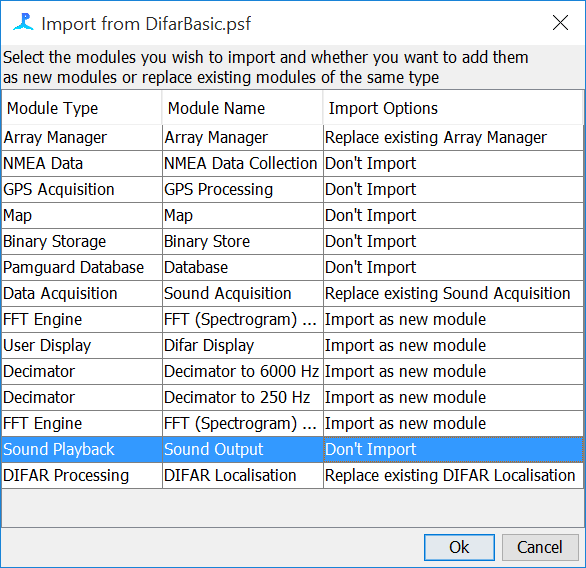
Task: Click the Import Options column header
Action: (x=453, y=108)
